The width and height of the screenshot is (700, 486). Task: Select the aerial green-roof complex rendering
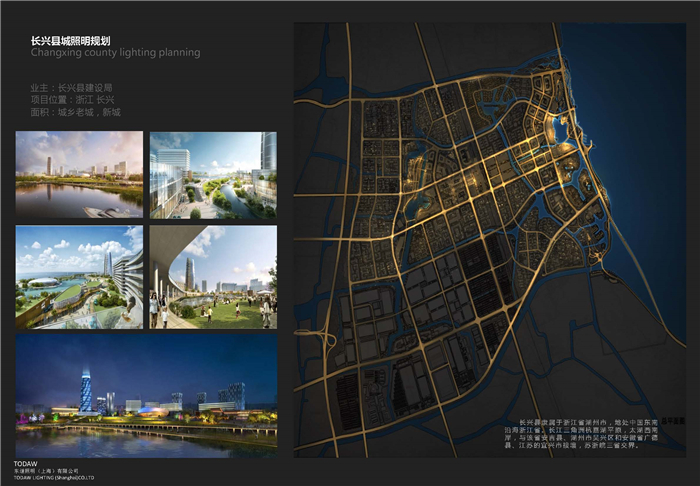coord(79,277)
